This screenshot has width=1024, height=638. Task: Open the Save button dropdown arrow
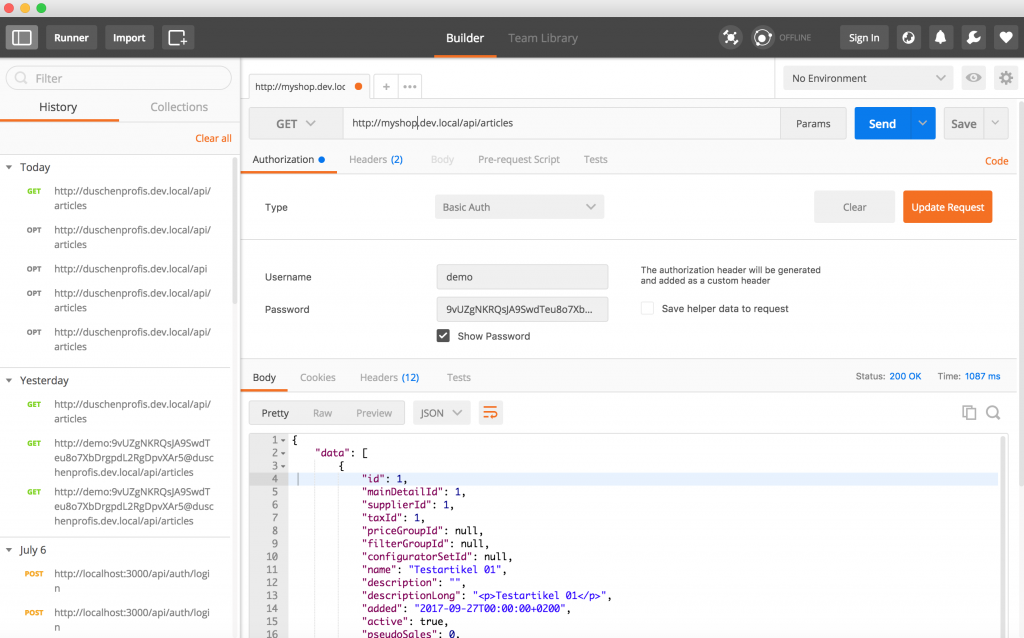pyautogui.click(x=995, y=123)
